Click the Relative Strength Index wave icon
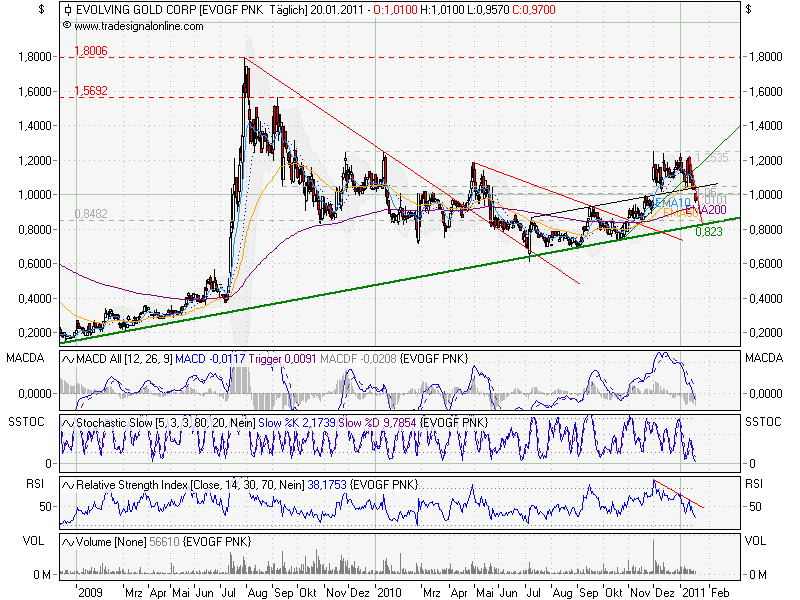The height and width of the screenshot is (600, 800). point(68,484)
